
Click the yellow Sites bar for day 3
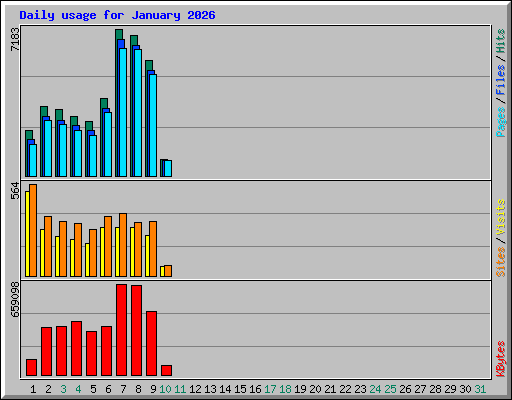(x=57, y=256)
